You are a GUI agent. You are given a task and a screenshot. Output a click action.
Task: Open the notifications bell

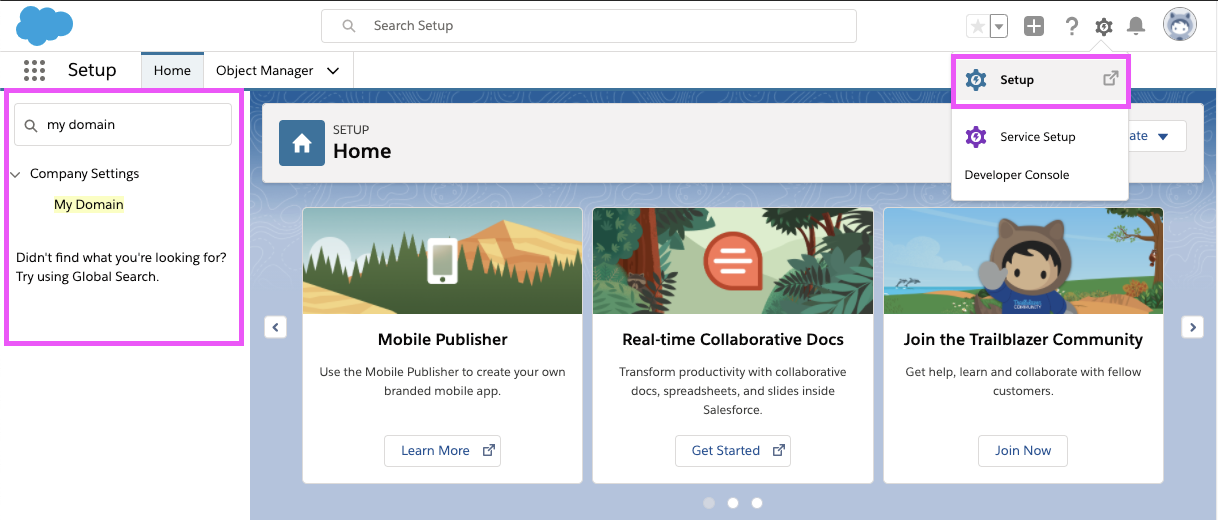point(1136,26)
